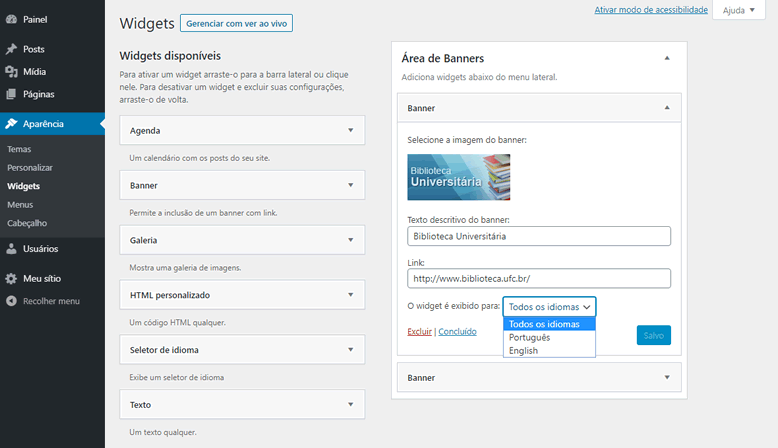Go to Menus under Aparência
Viewport: 778px width, 448px height.
[x=20, y=205]
